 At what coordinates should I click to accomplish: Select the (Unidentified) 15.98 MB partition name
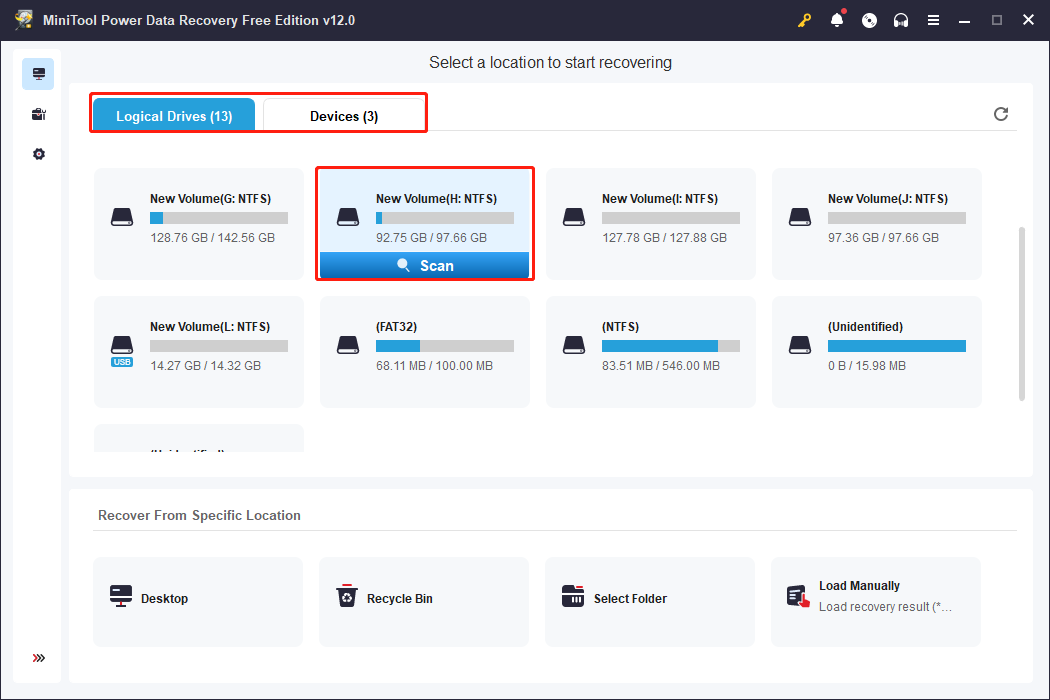click(x=865, y=326)
